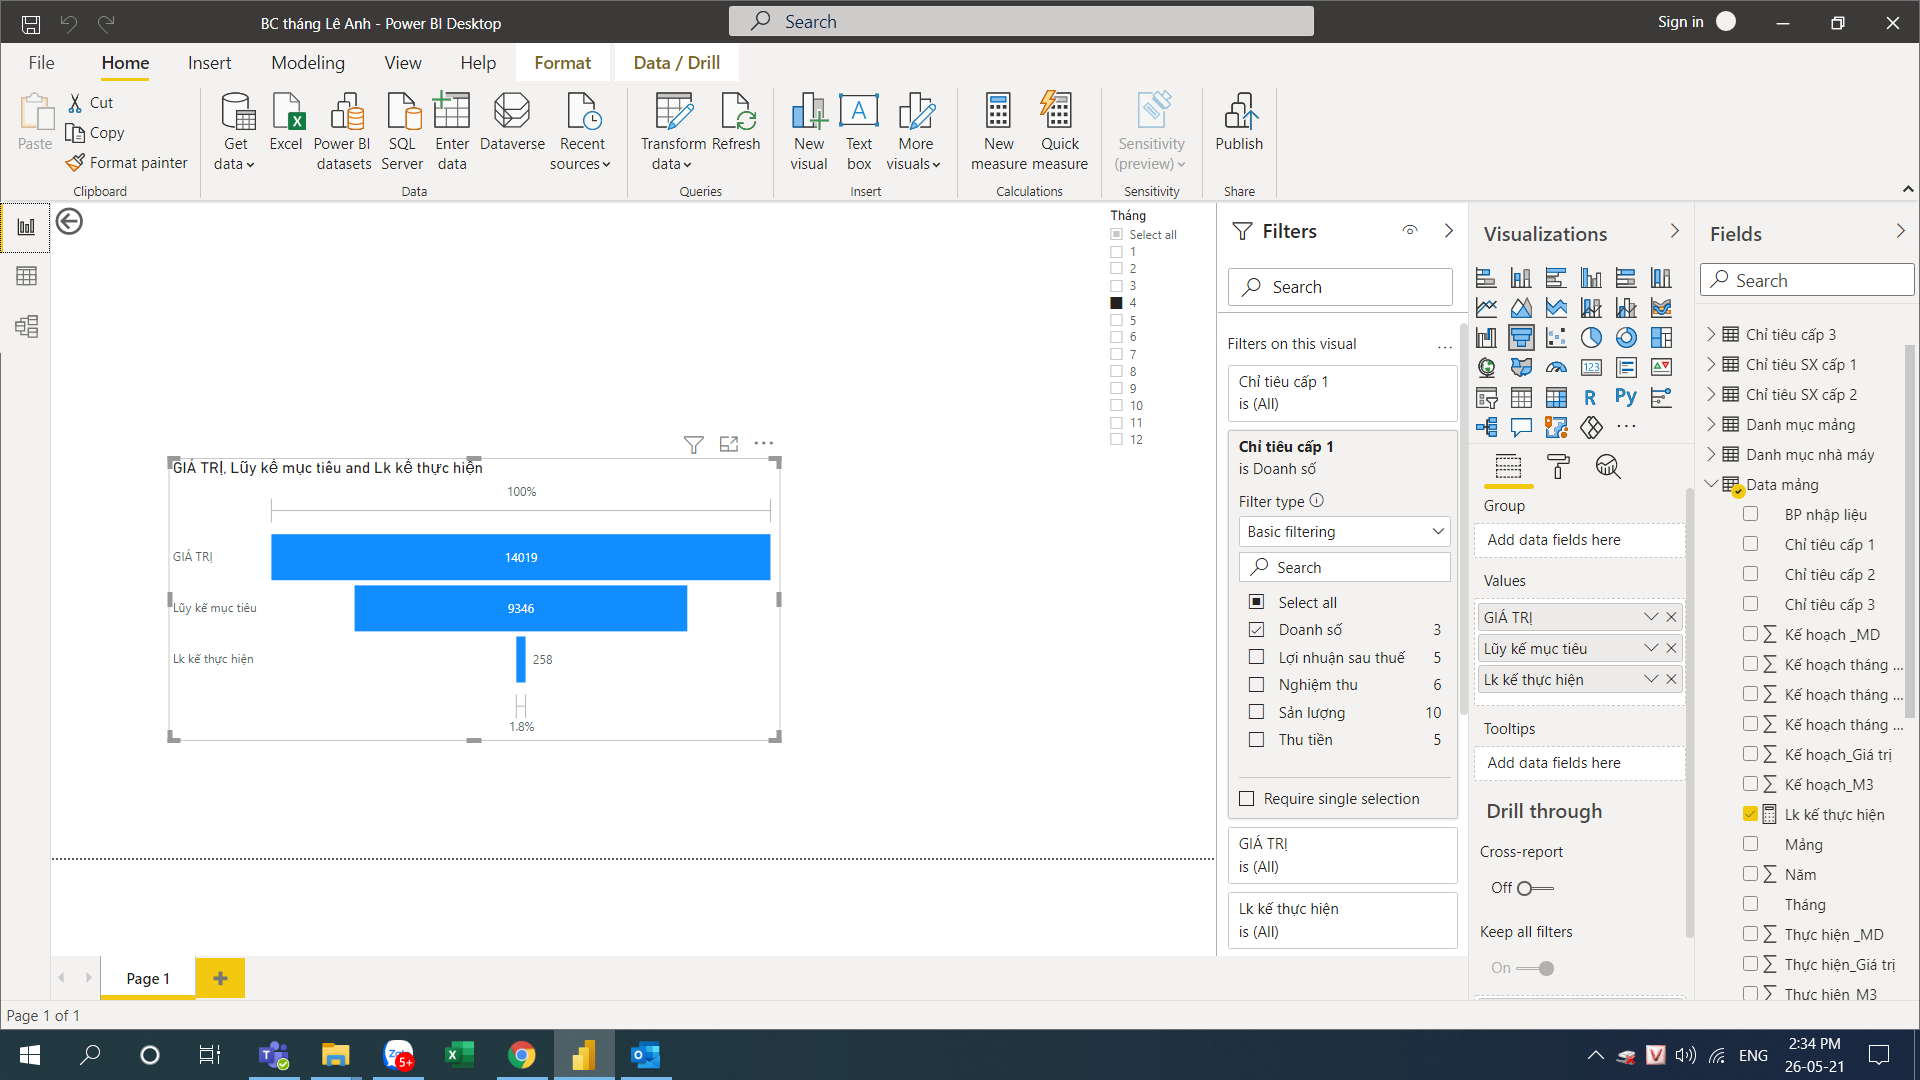This screenshot has height=1080, width=1920.
Task: Pick the Slicer visualization icon
Action: click(x=1486, y=398)
